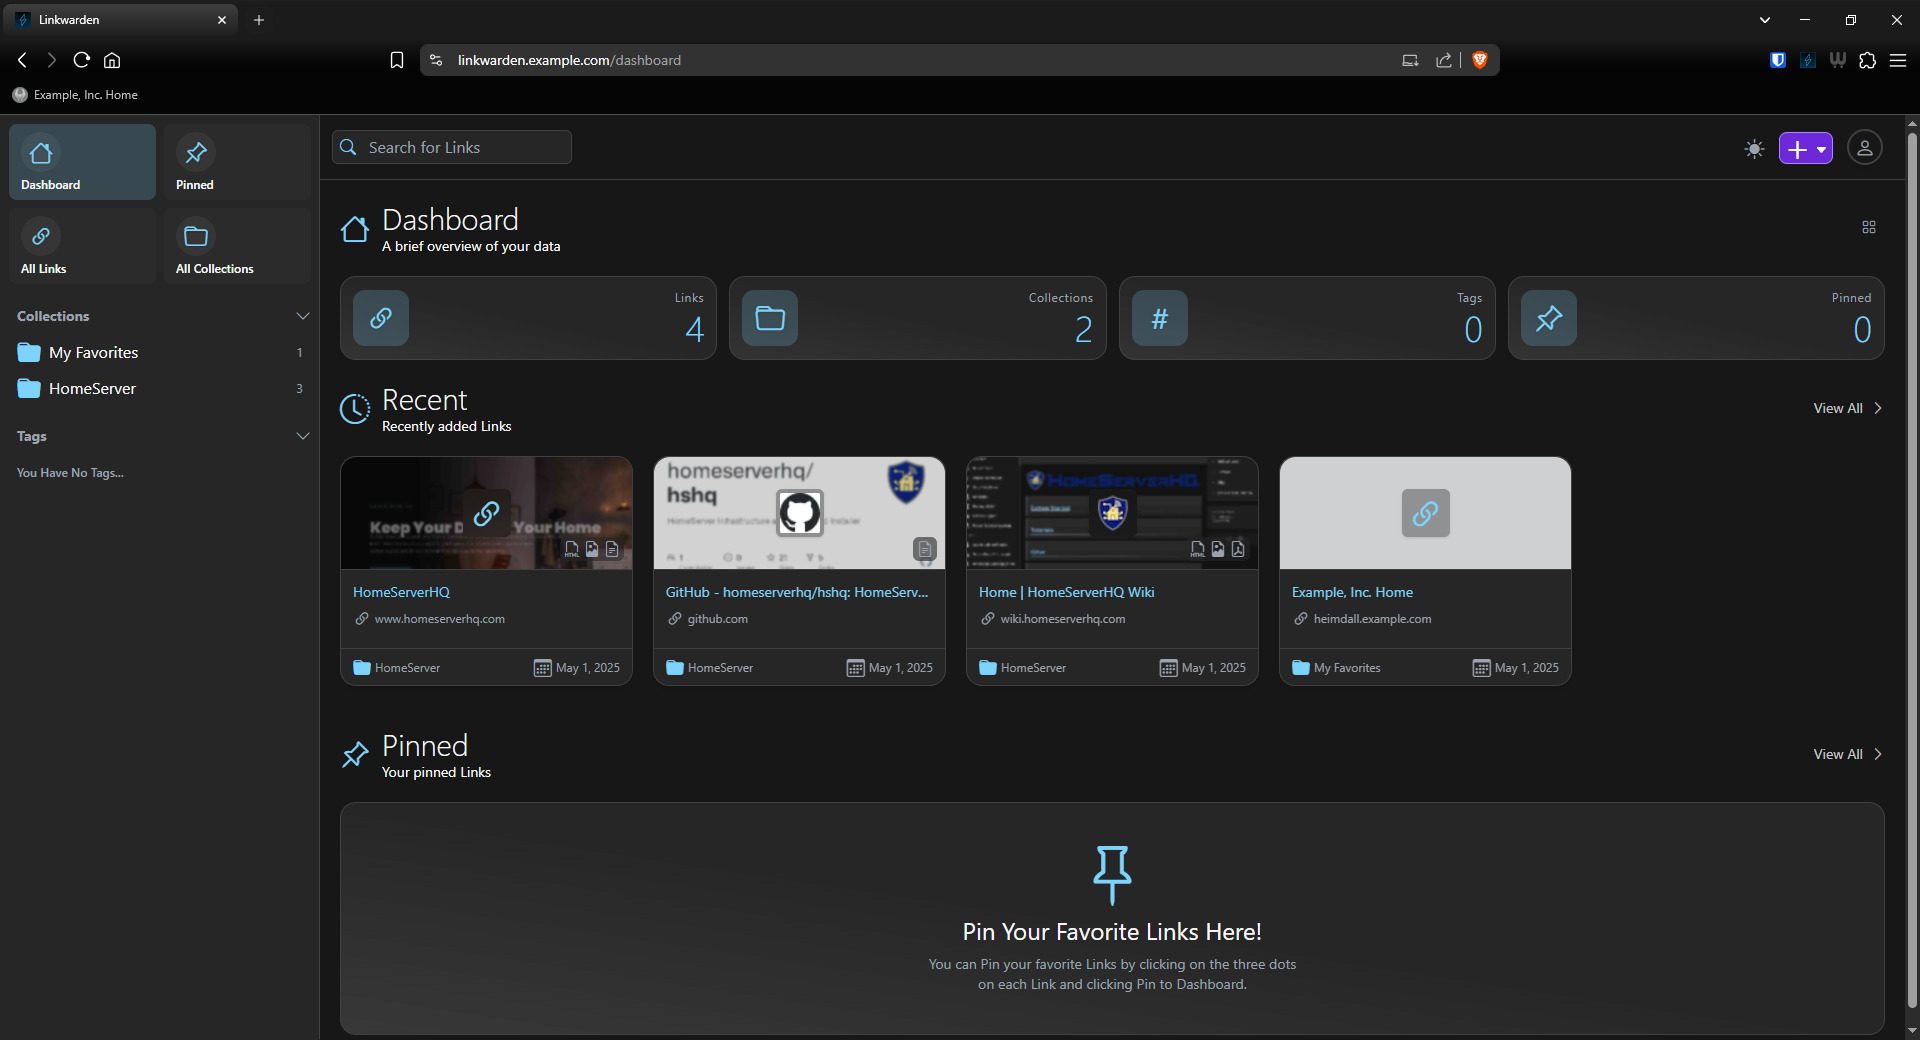Select the My Favorites collection

pyautogui.click(x=93, y=353)
